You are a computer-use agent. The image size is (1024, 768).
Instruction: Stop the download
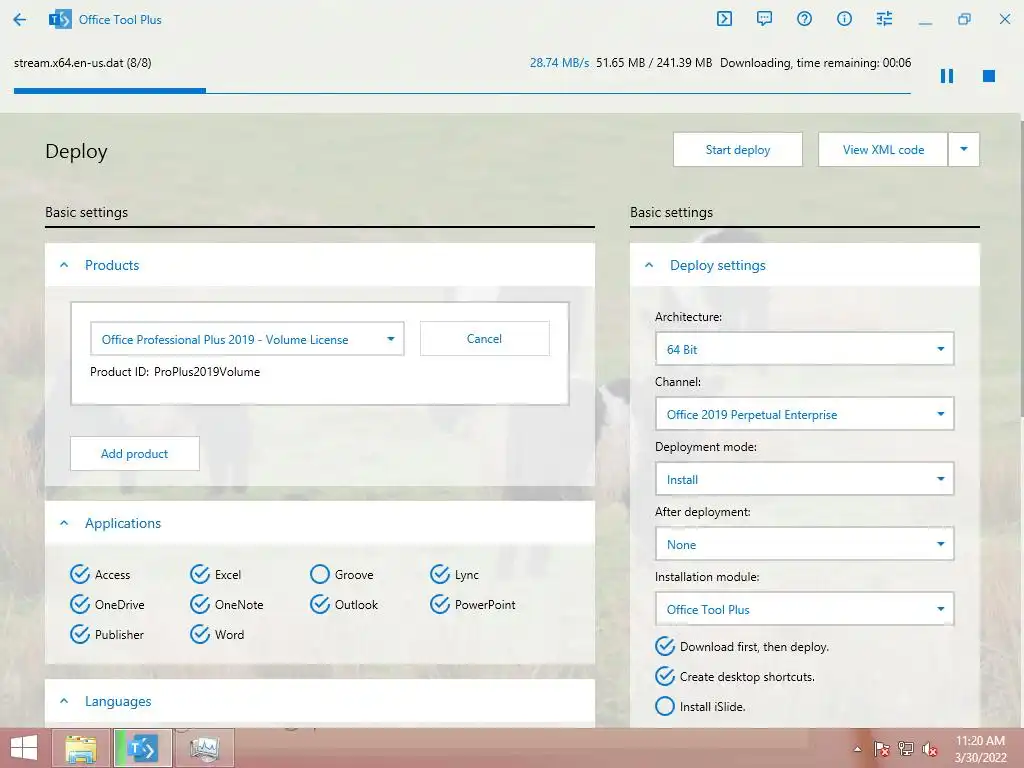tap(989, 76)
